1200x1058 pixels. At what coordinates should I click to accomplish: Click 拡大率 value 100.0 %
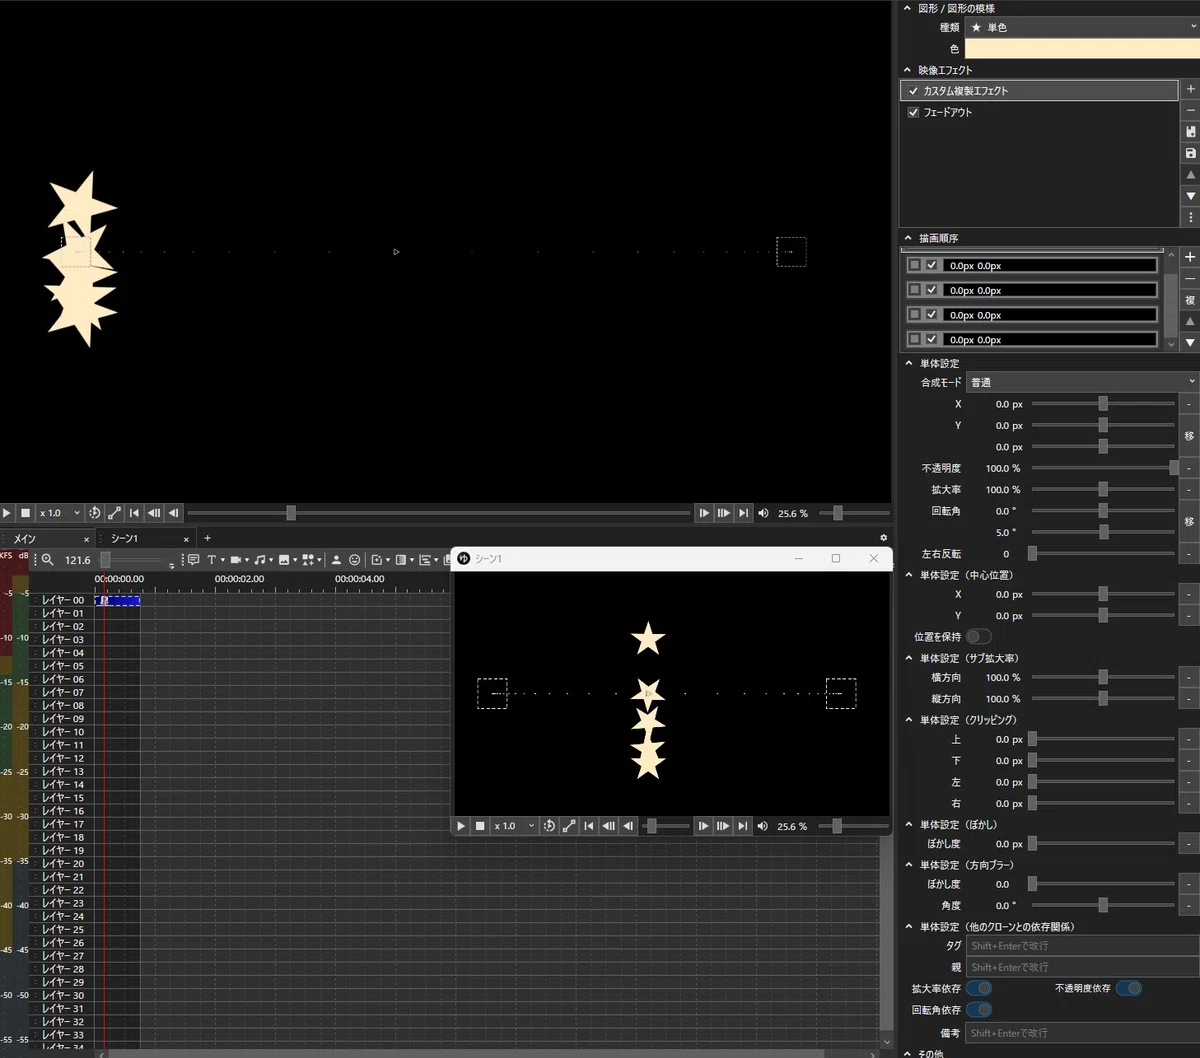point(1003,490)
